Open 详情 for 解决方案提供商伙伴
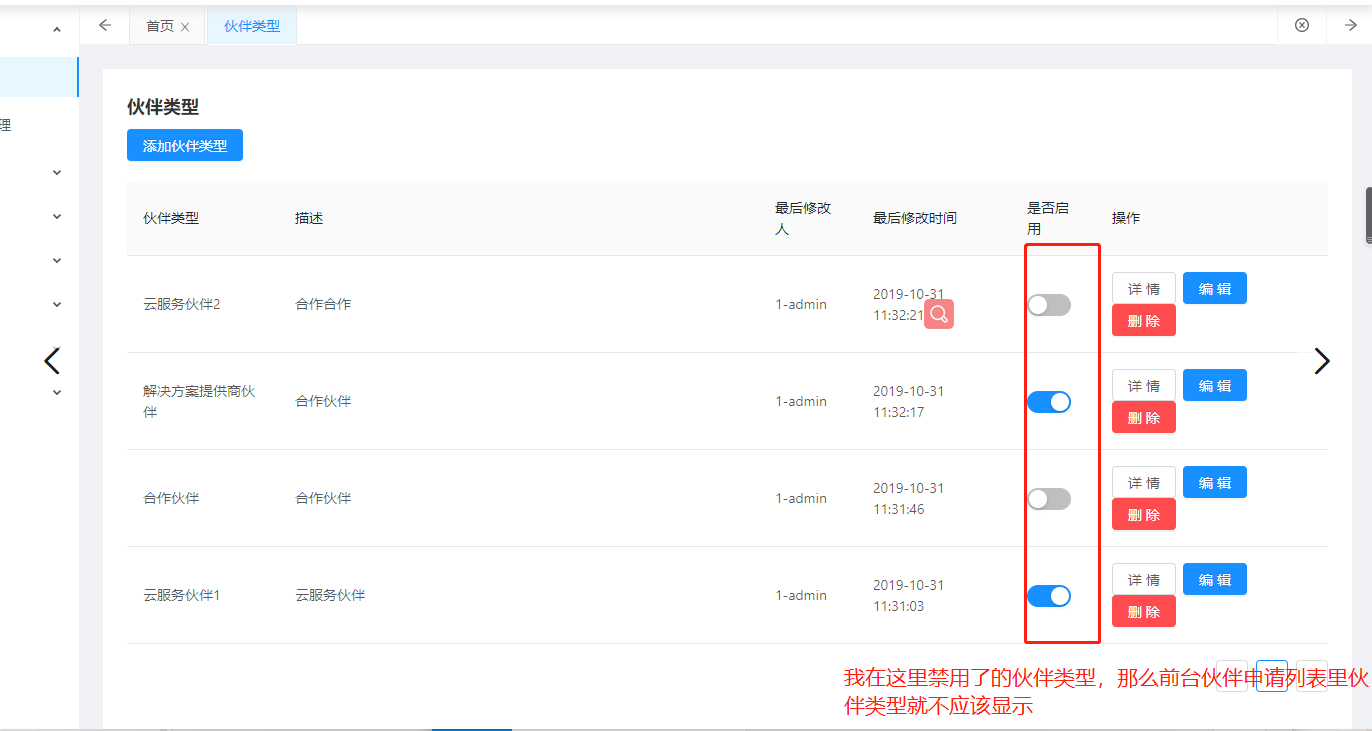 [1144, 386]
